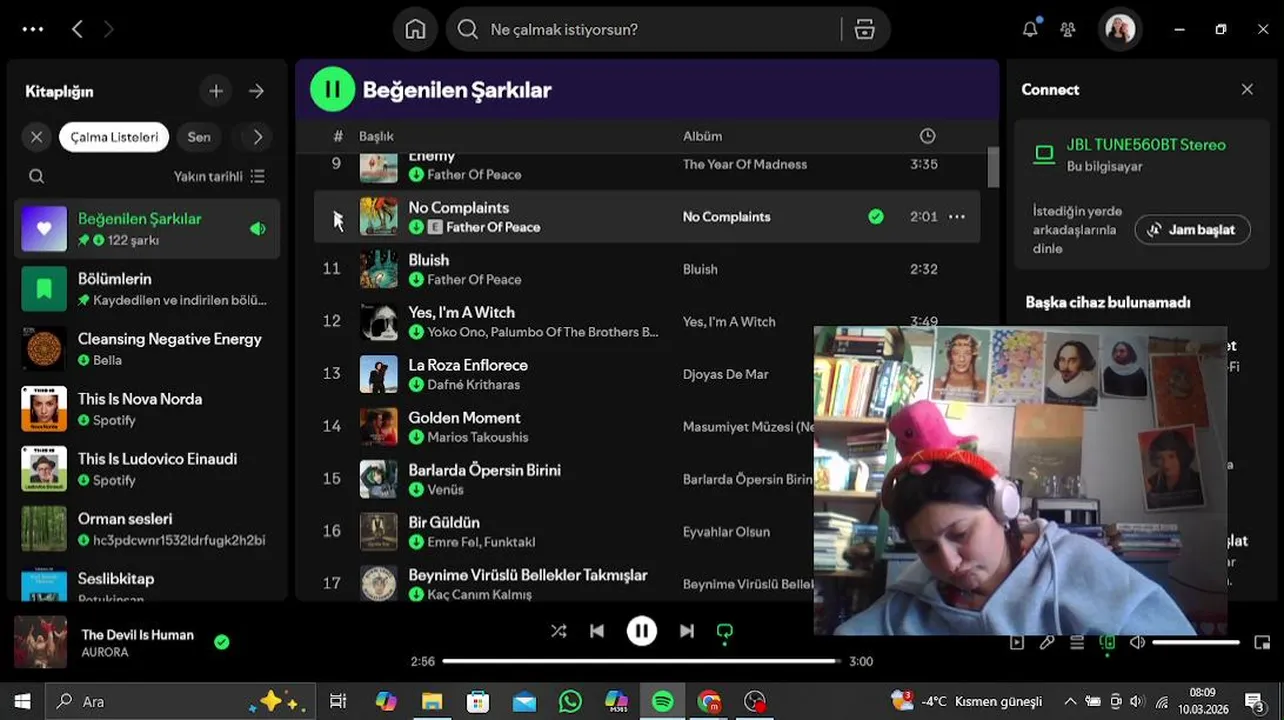Adjust the volume slider
This screenshot has width=1284, height=720.
[1196, 643]
